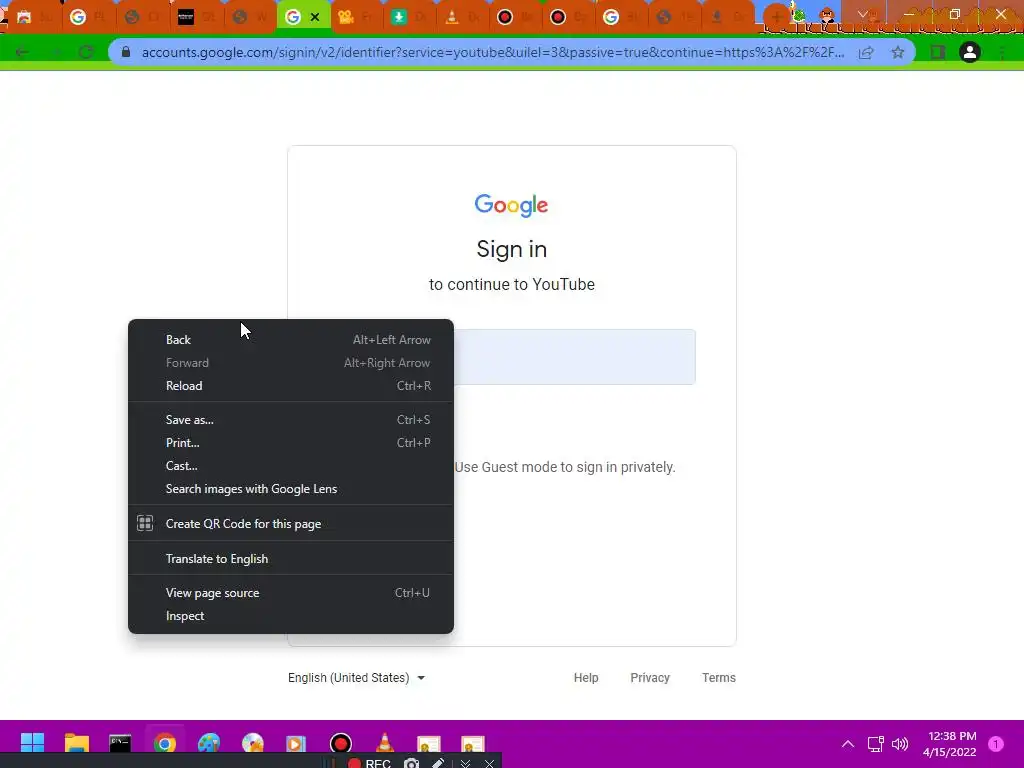This screenshot has height=768, width=1024.
Task: Open the second certificate taskbar icon
Action: pos(472,744)
